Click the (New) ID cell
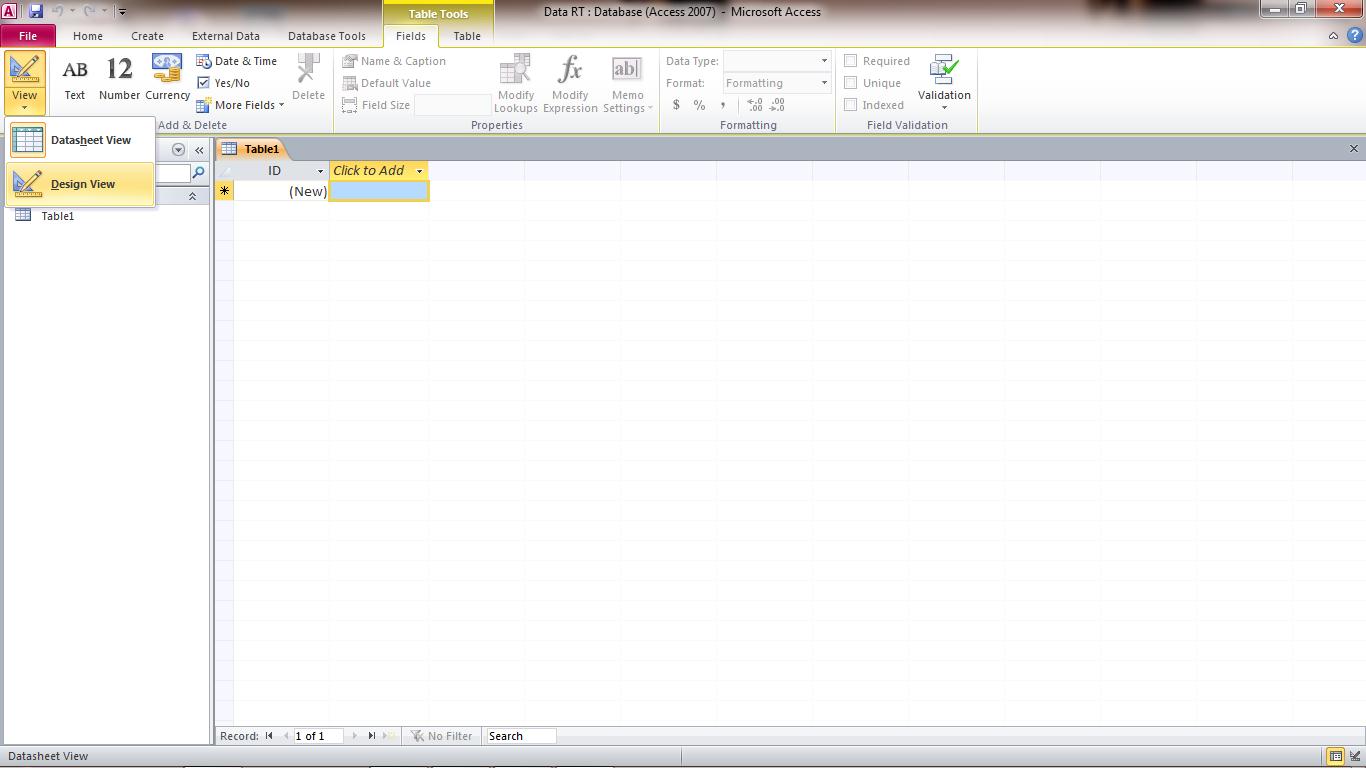This screenshot has width=1366, height=768. coord(281,191)
